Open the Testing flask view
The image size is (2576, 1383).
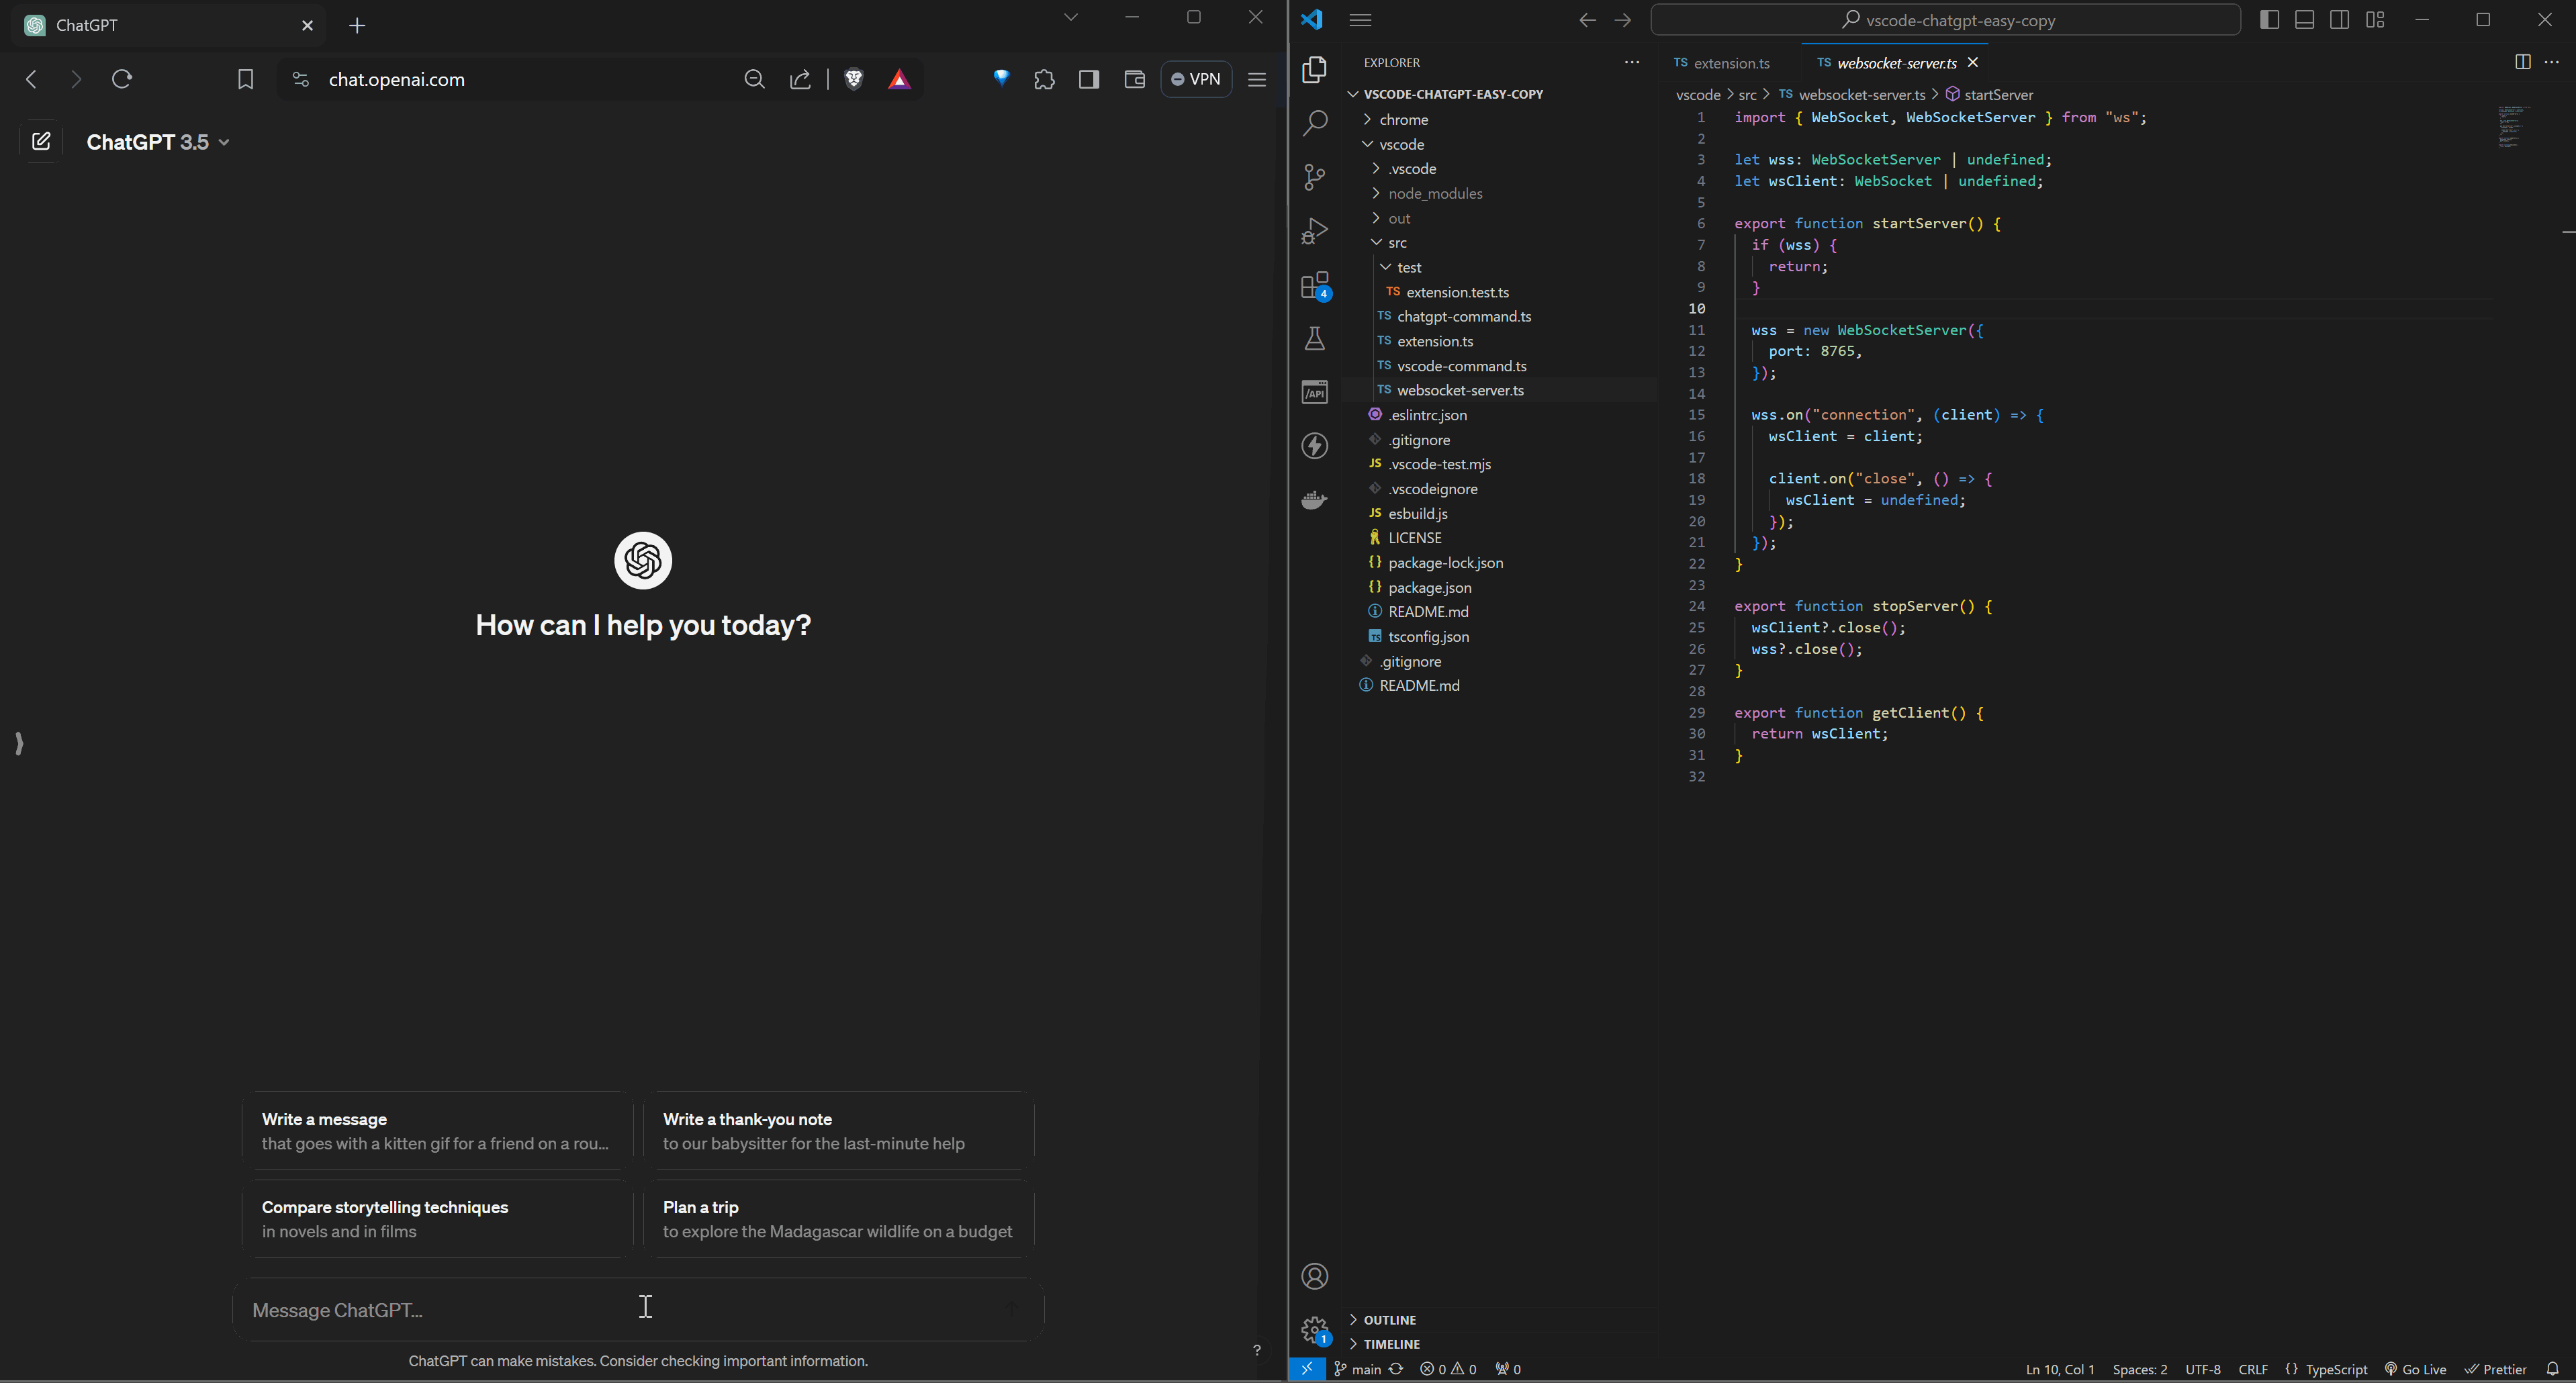(1314, 339)
